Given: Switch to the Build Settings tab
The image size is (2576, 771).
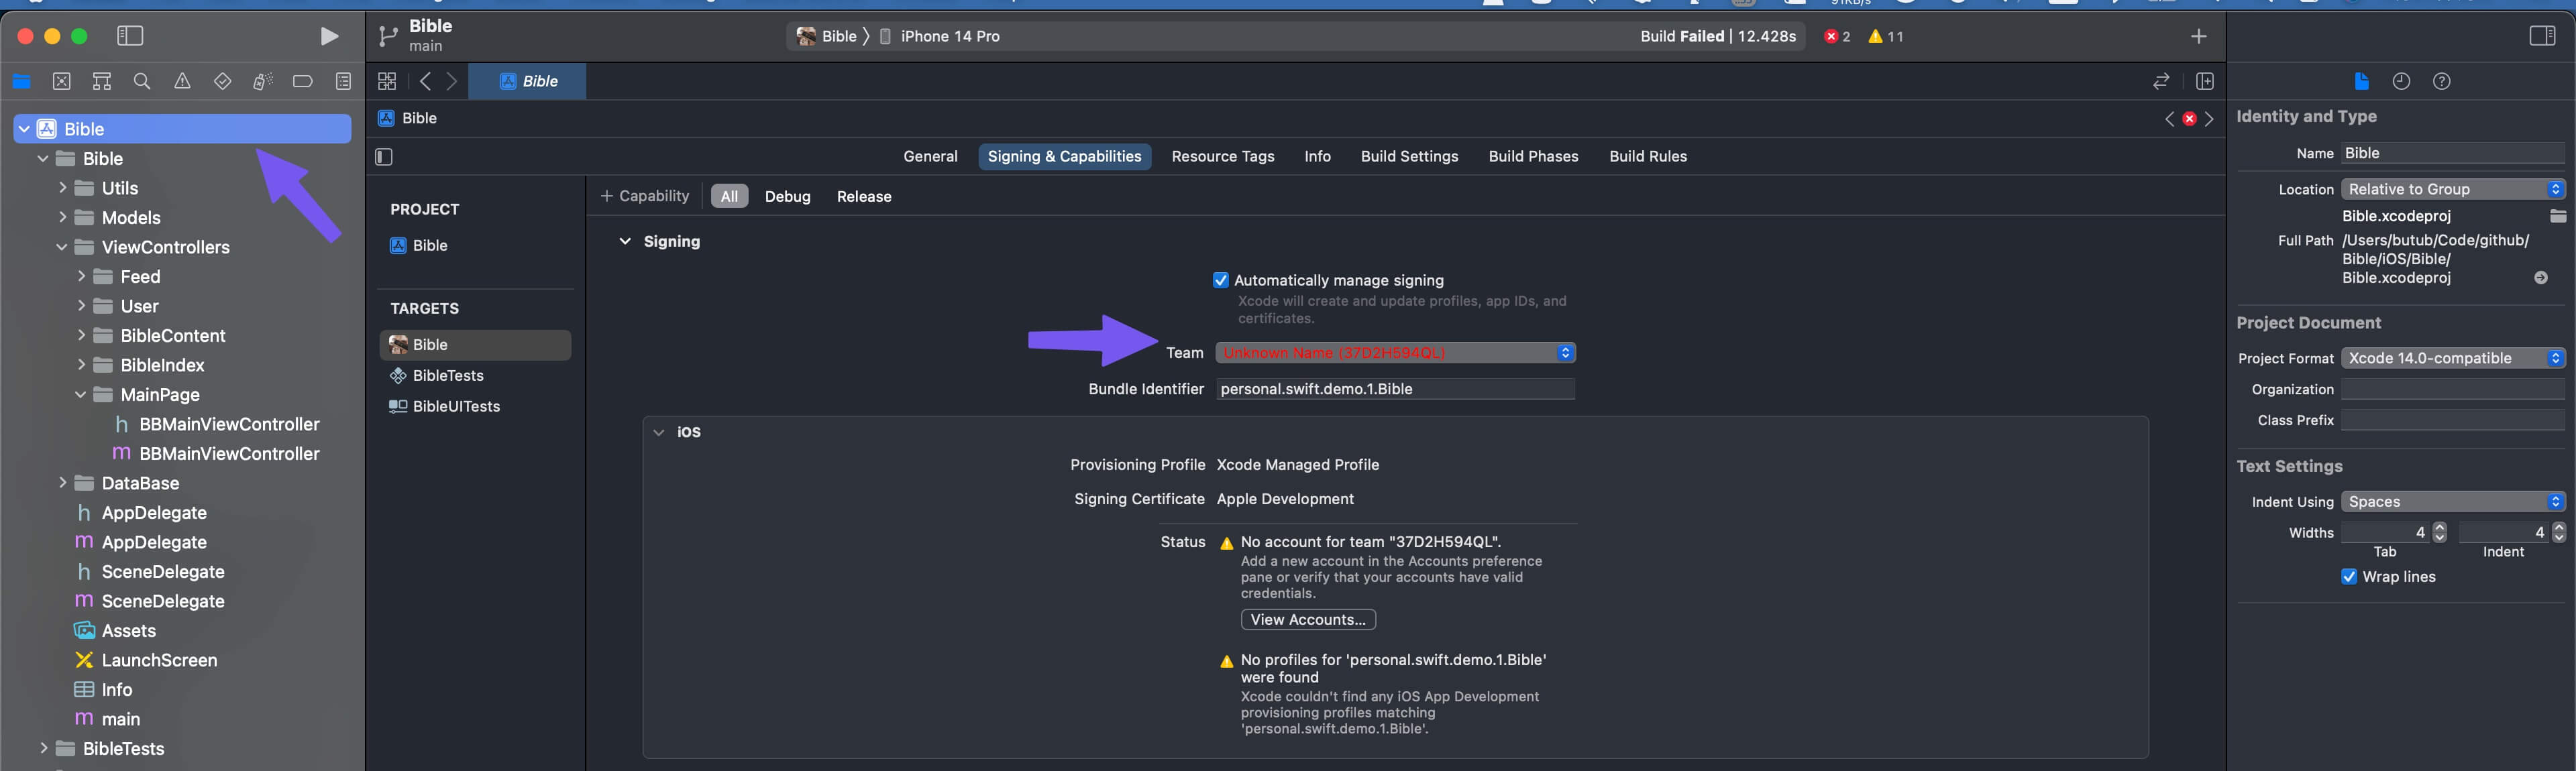Looking at the screenshot, I should tap(1409, 156).
